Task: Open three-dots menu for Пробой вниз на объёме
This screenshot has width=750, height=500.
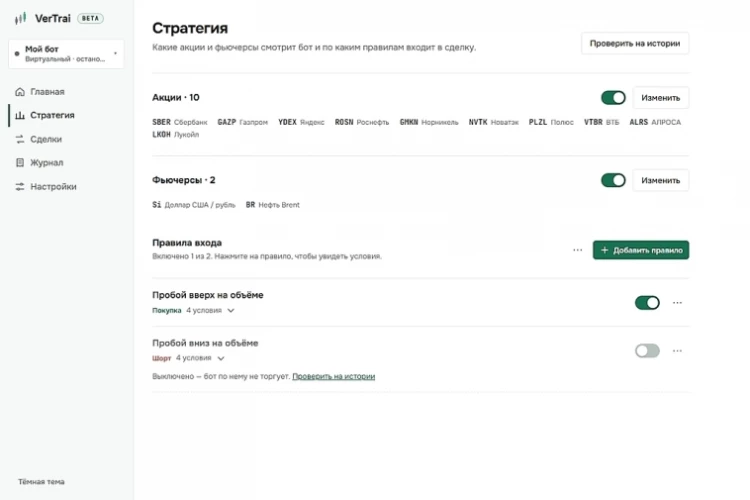Action: click(677, 351)
